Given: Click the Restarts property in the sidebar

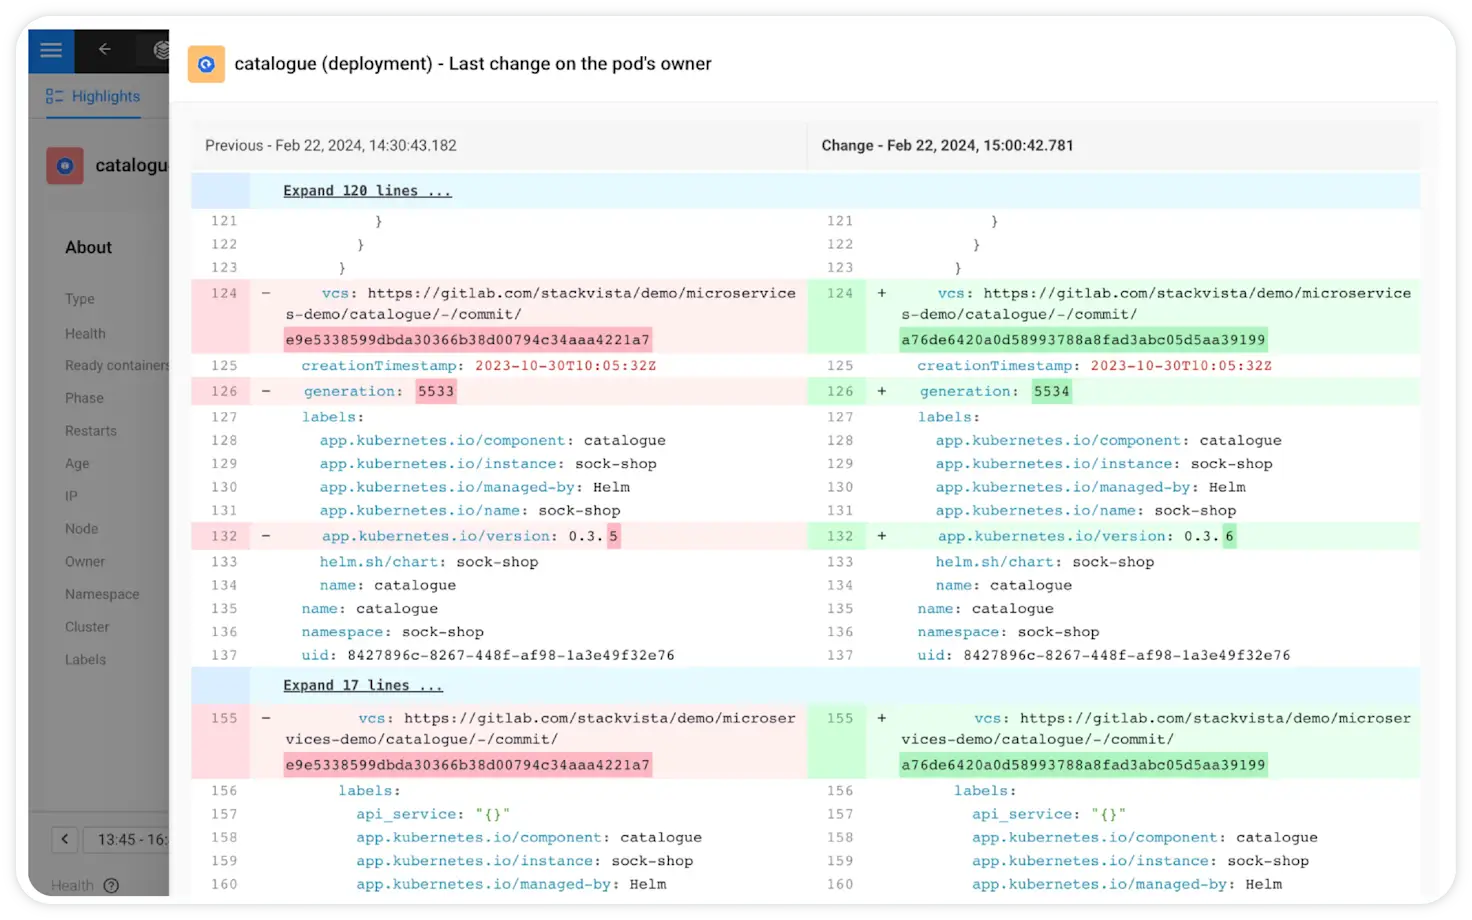Looking at the screenshot, I should pos(91,430).
